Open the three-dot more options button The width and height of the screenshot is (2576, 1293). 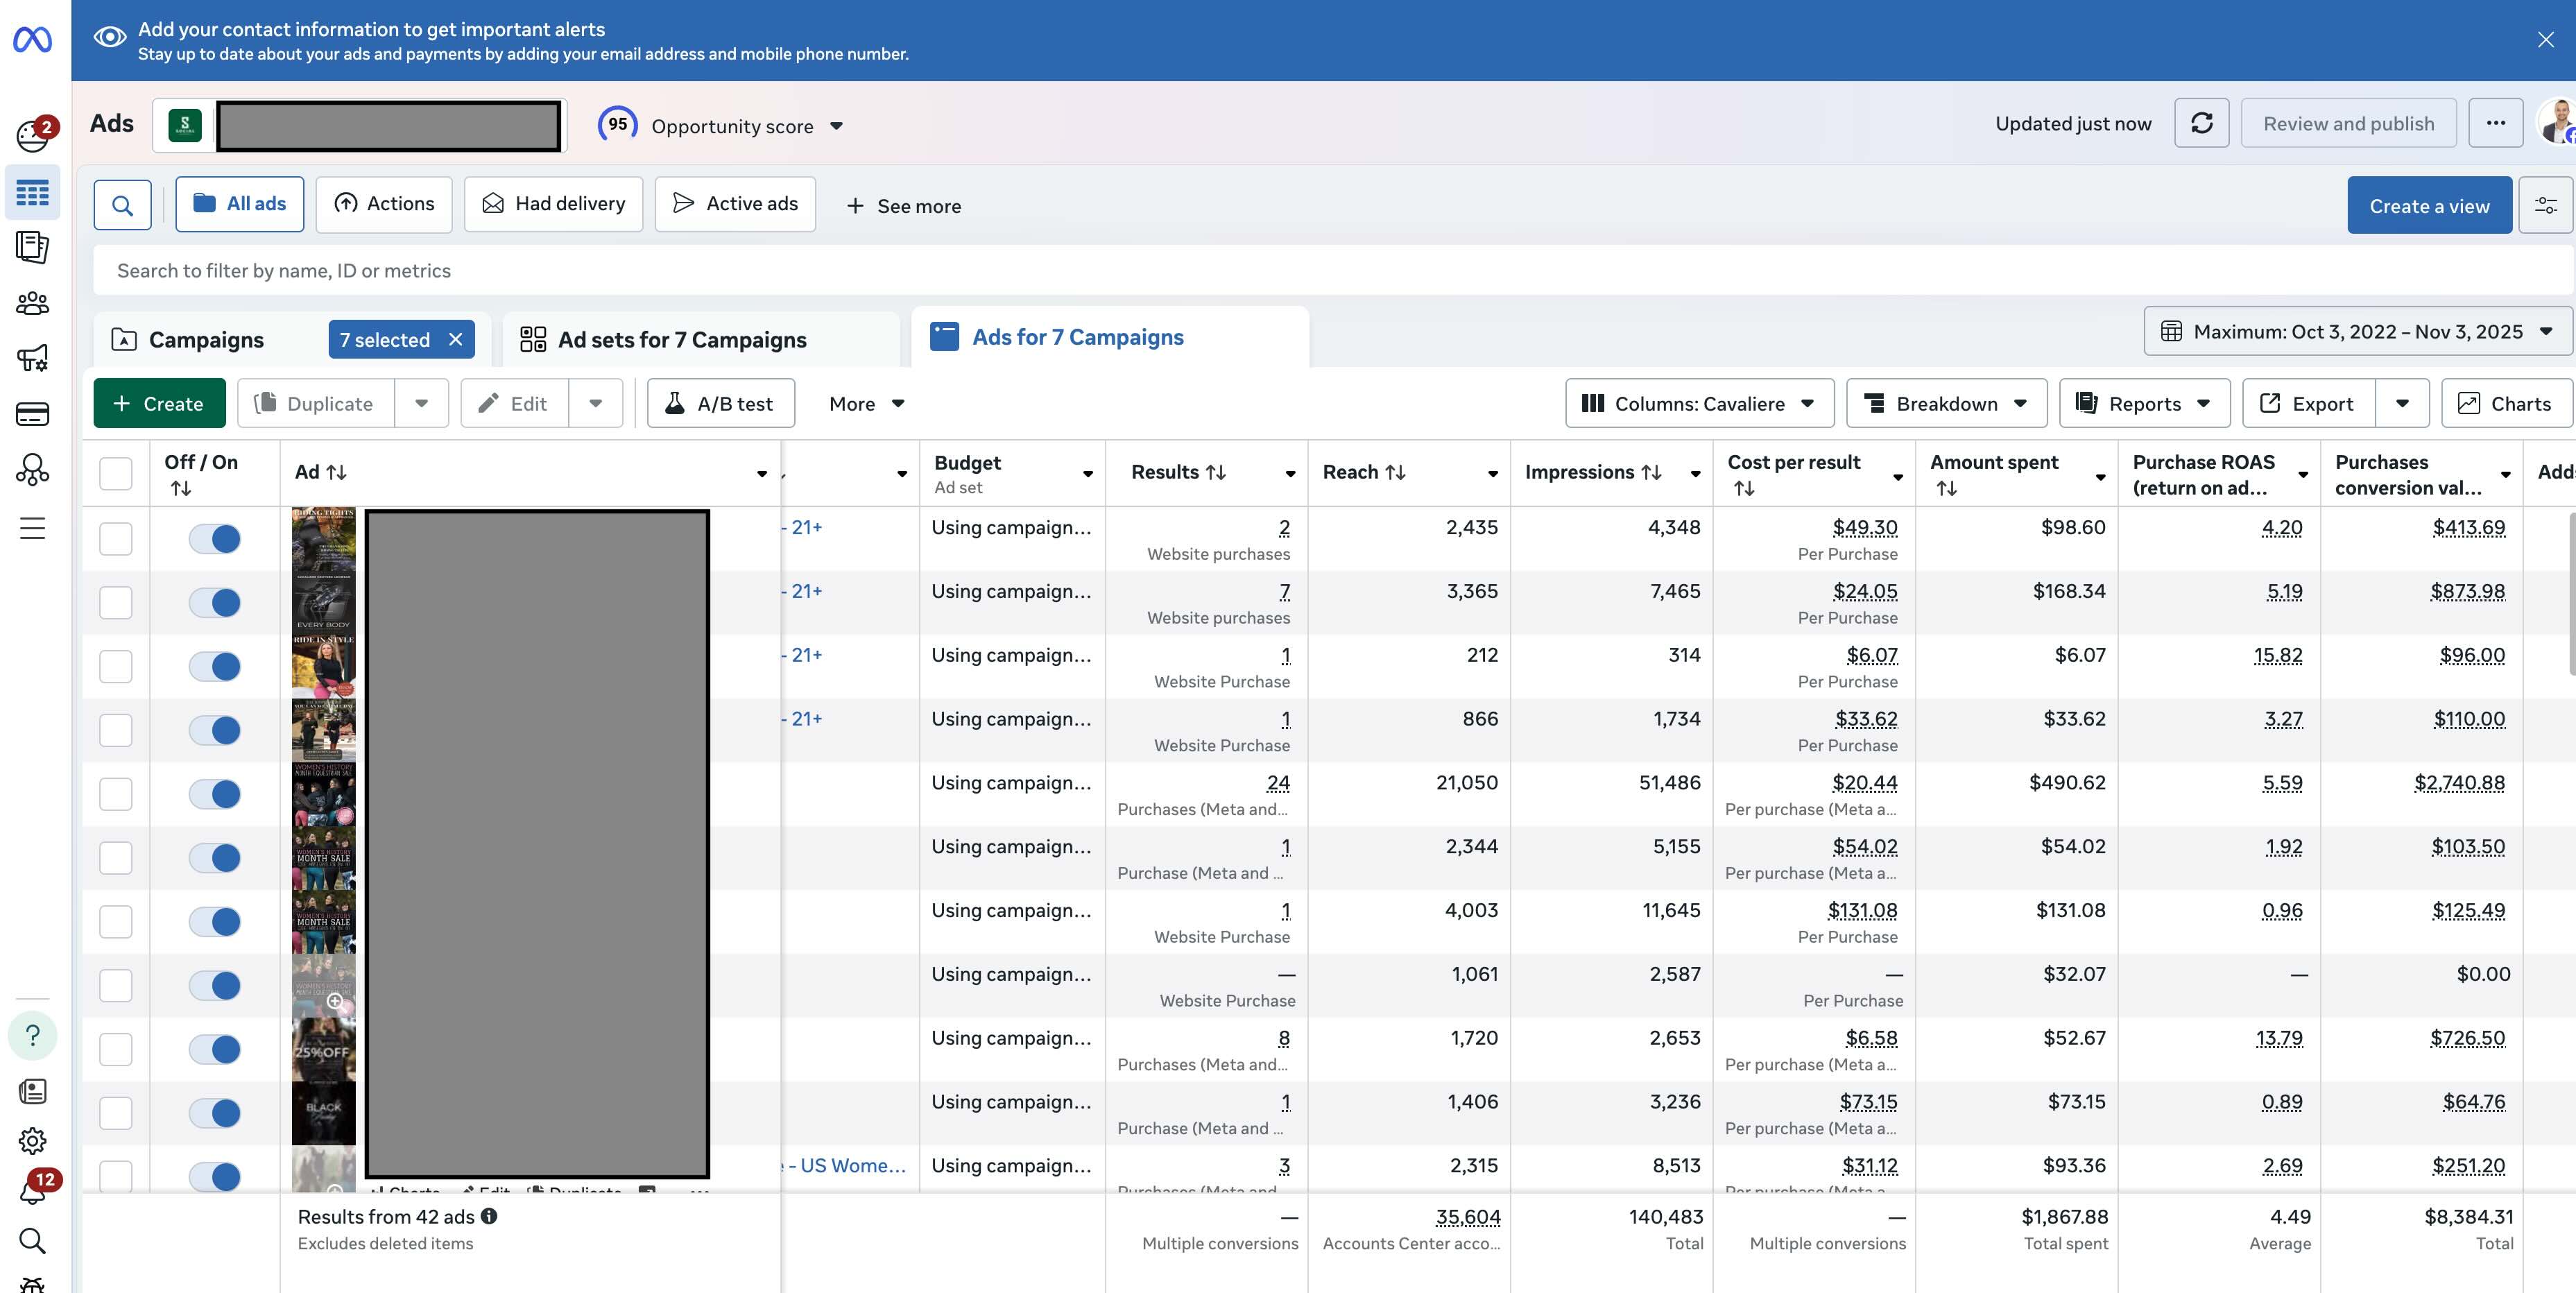point(2495,123)
